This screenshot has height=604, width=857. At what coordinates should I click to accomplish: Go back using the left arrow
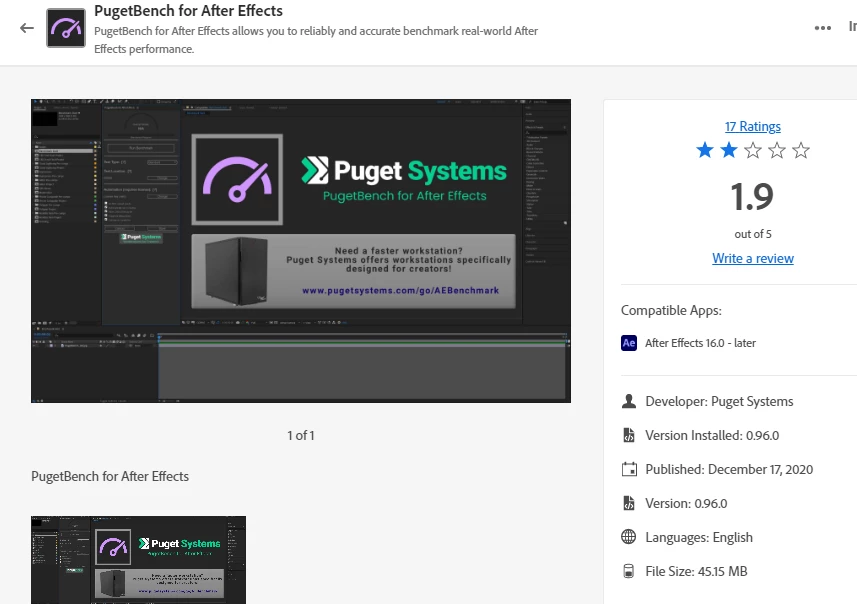[x=27, y=28]
